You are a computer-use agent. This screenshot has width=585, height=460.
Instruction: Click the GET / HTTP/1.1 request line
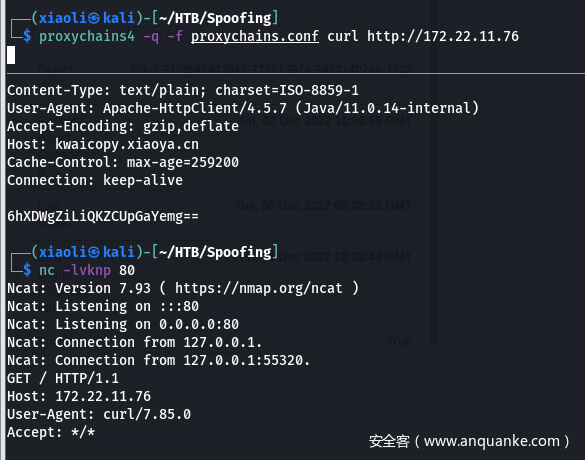point(63,378)
